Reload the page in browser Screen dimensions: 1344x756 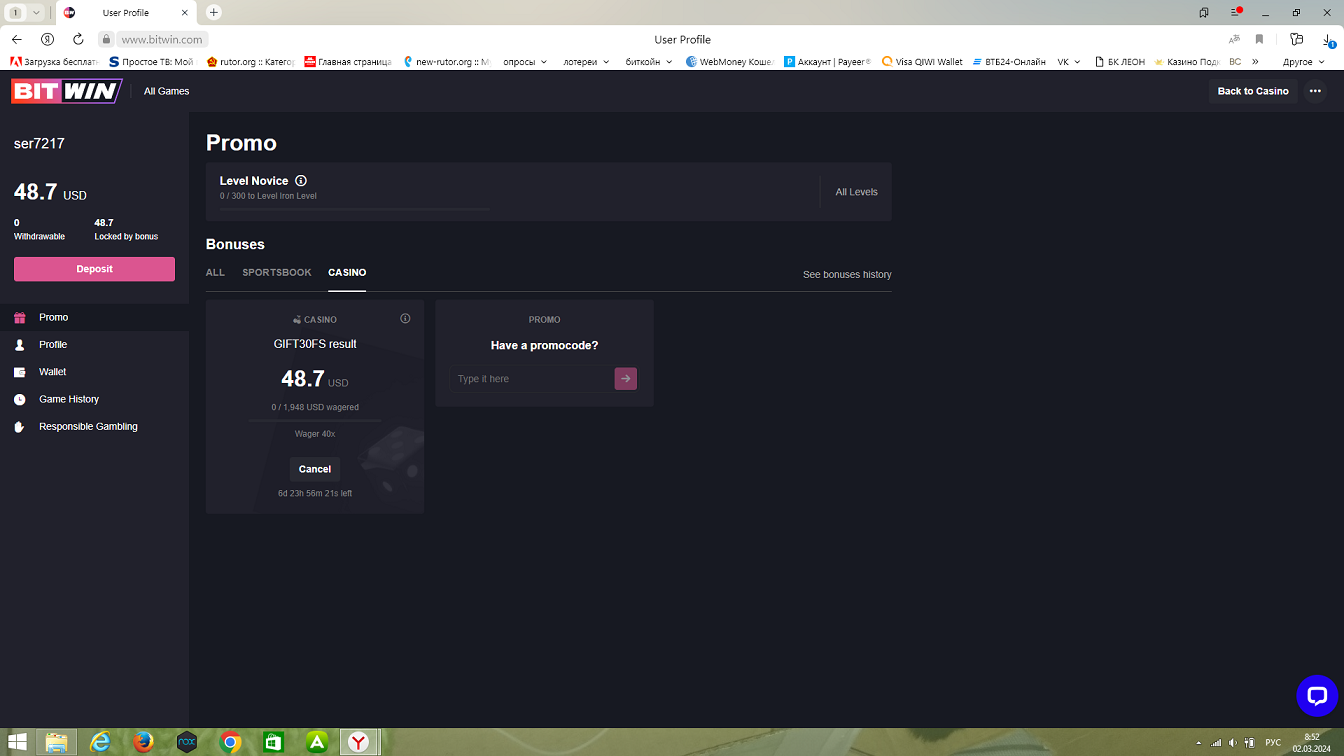click(78, 39)
